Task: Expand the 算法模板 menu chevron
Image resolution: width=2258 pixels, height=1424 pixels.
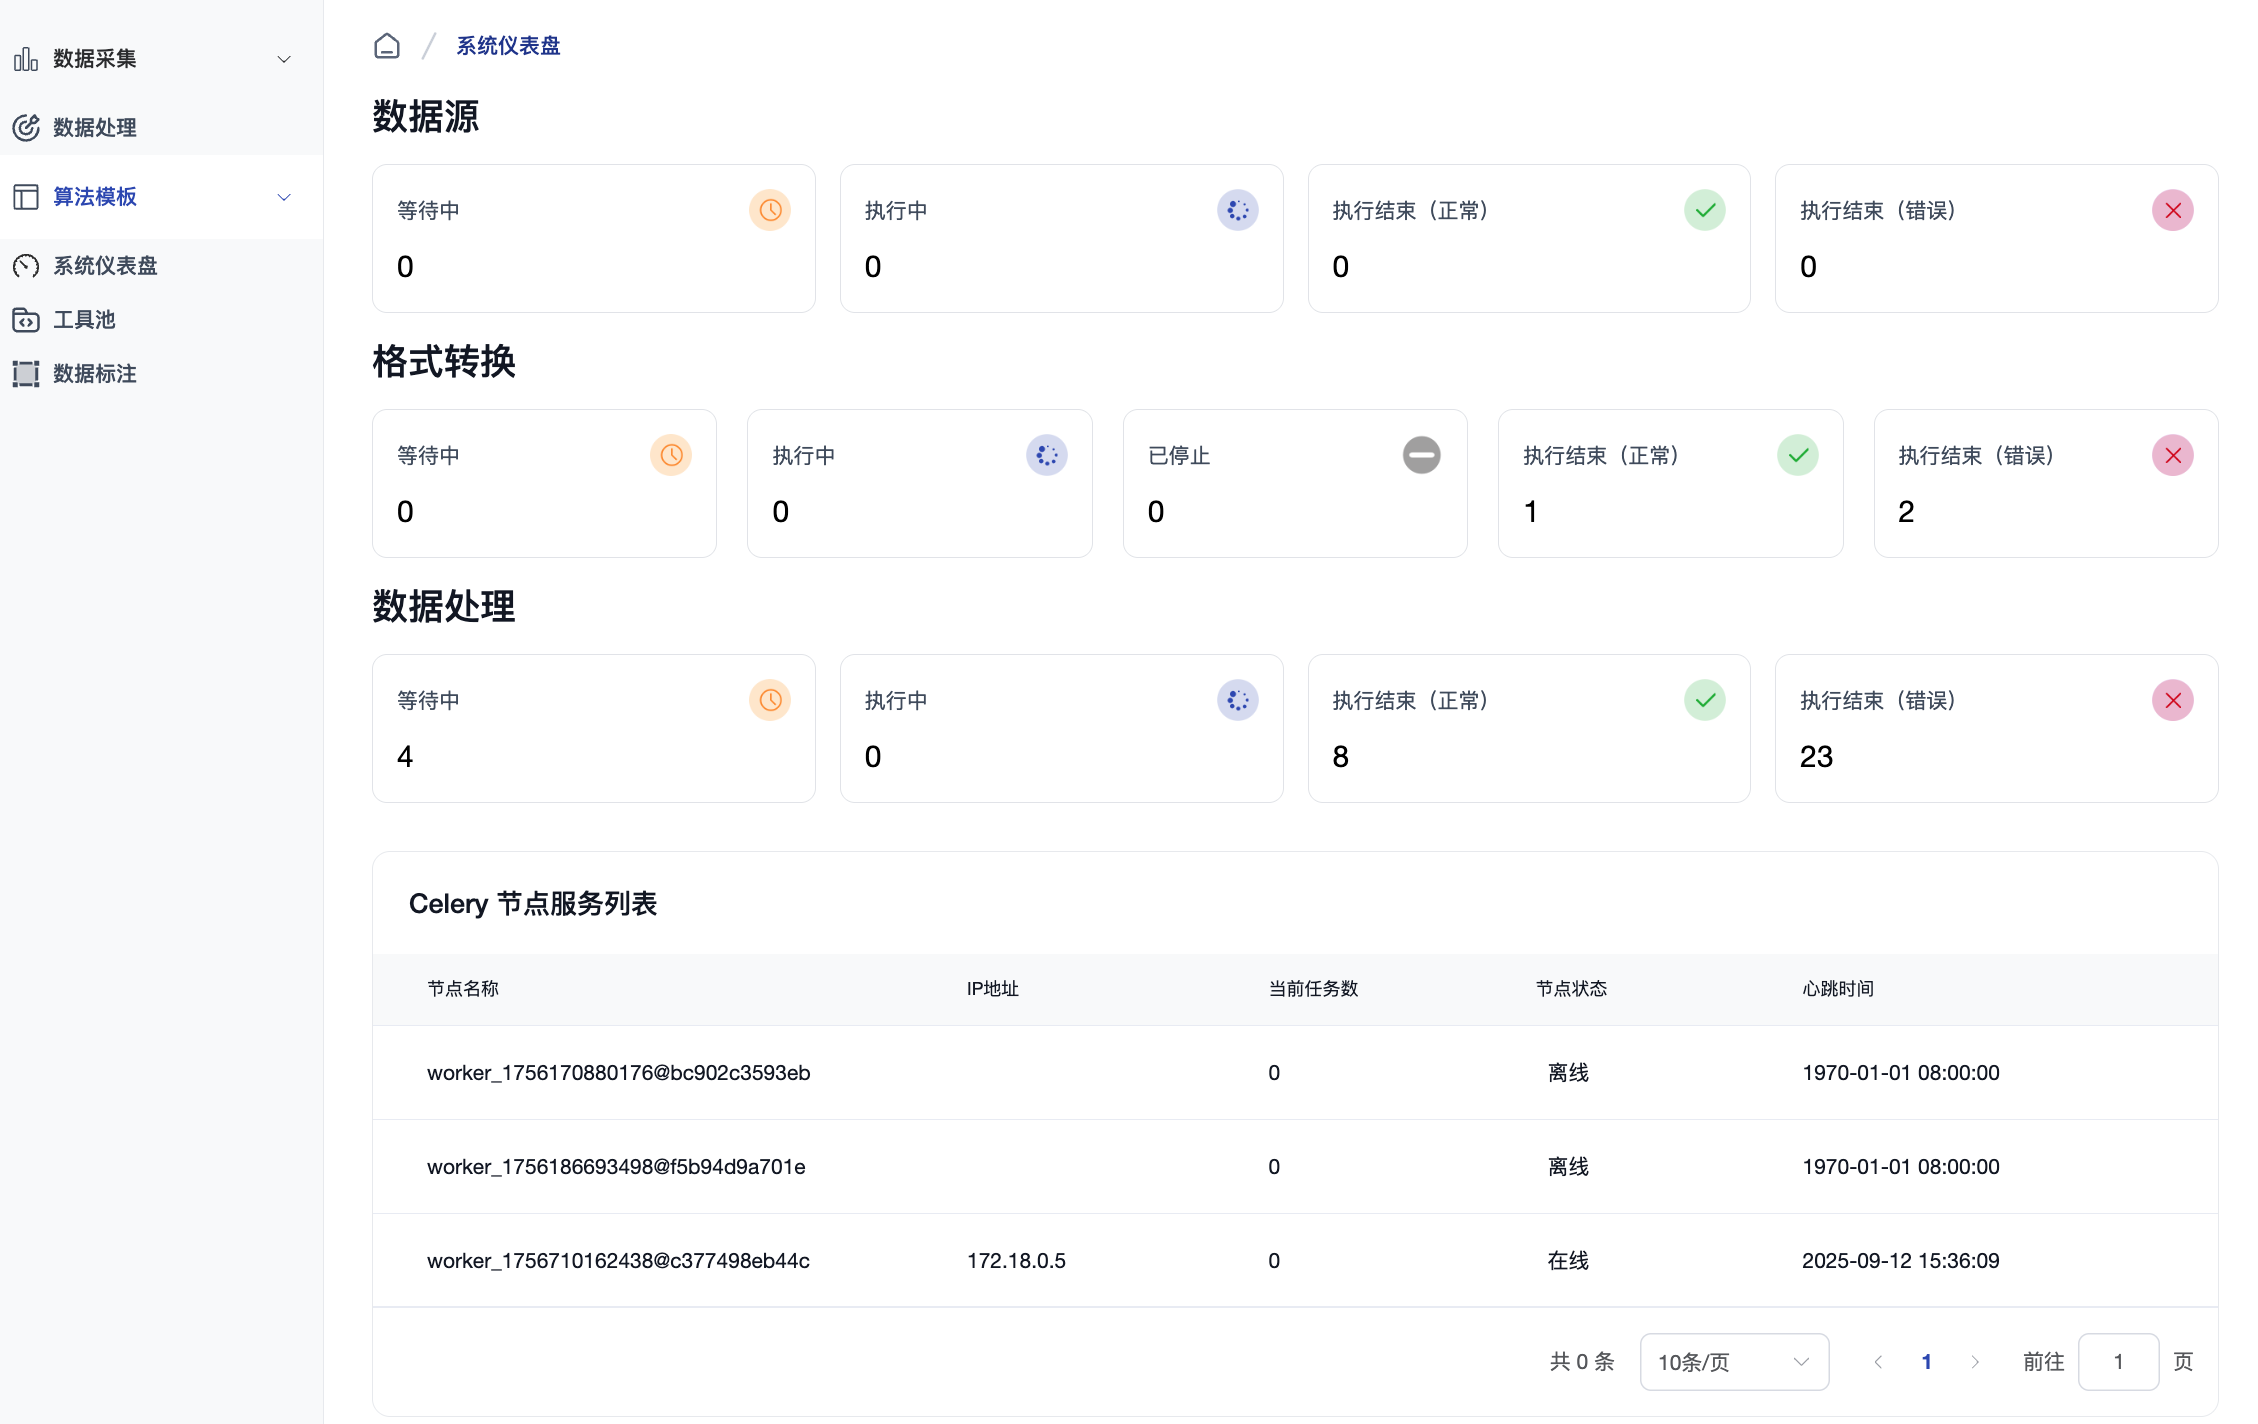Action: pyautogui.click(x=284, y=197)
